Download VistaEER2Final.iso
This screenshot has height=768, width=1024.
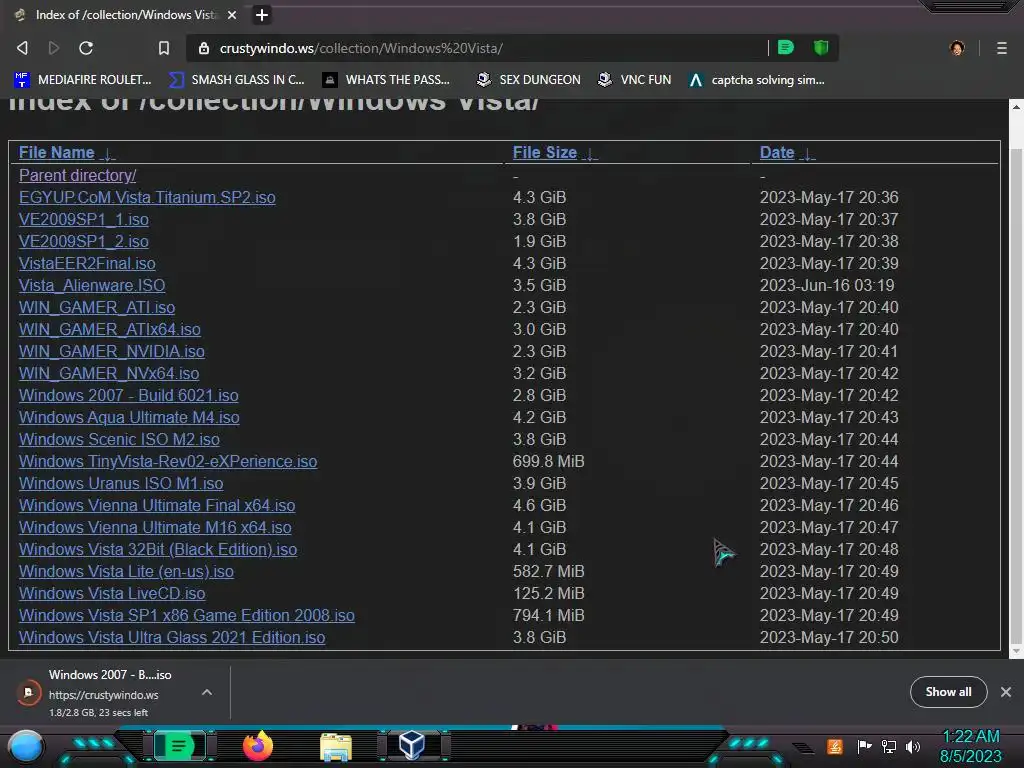pos(87,263)
